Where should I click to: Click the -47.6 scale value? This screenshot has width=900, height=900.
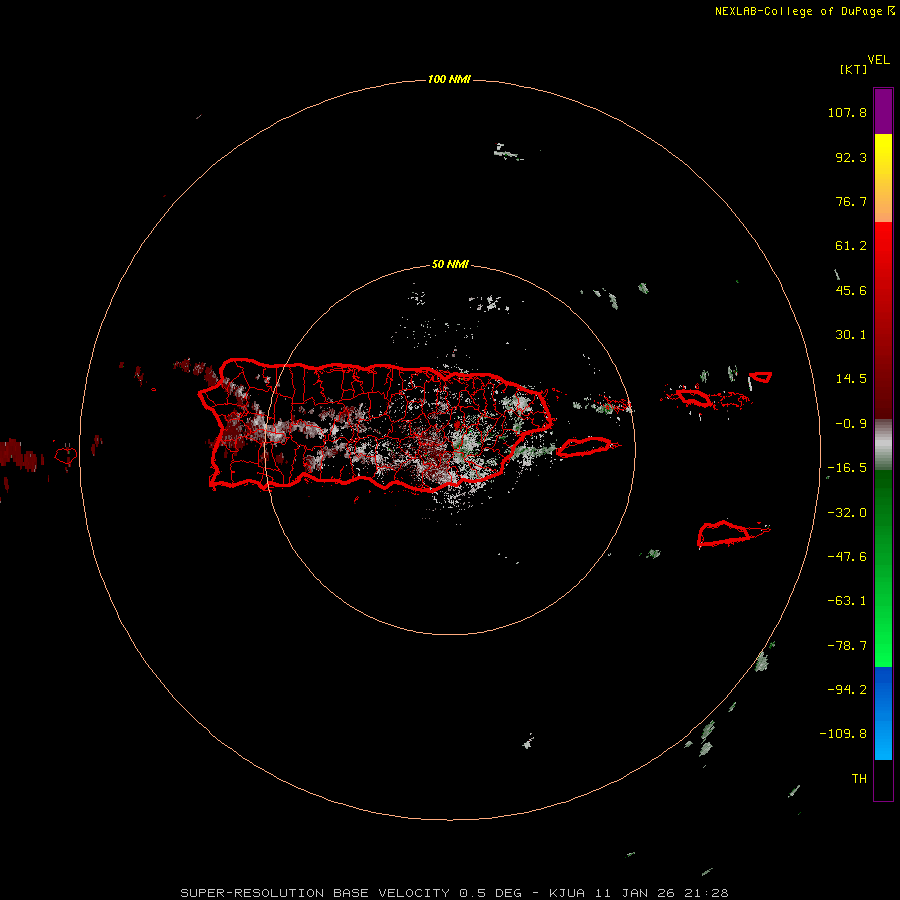847,557
